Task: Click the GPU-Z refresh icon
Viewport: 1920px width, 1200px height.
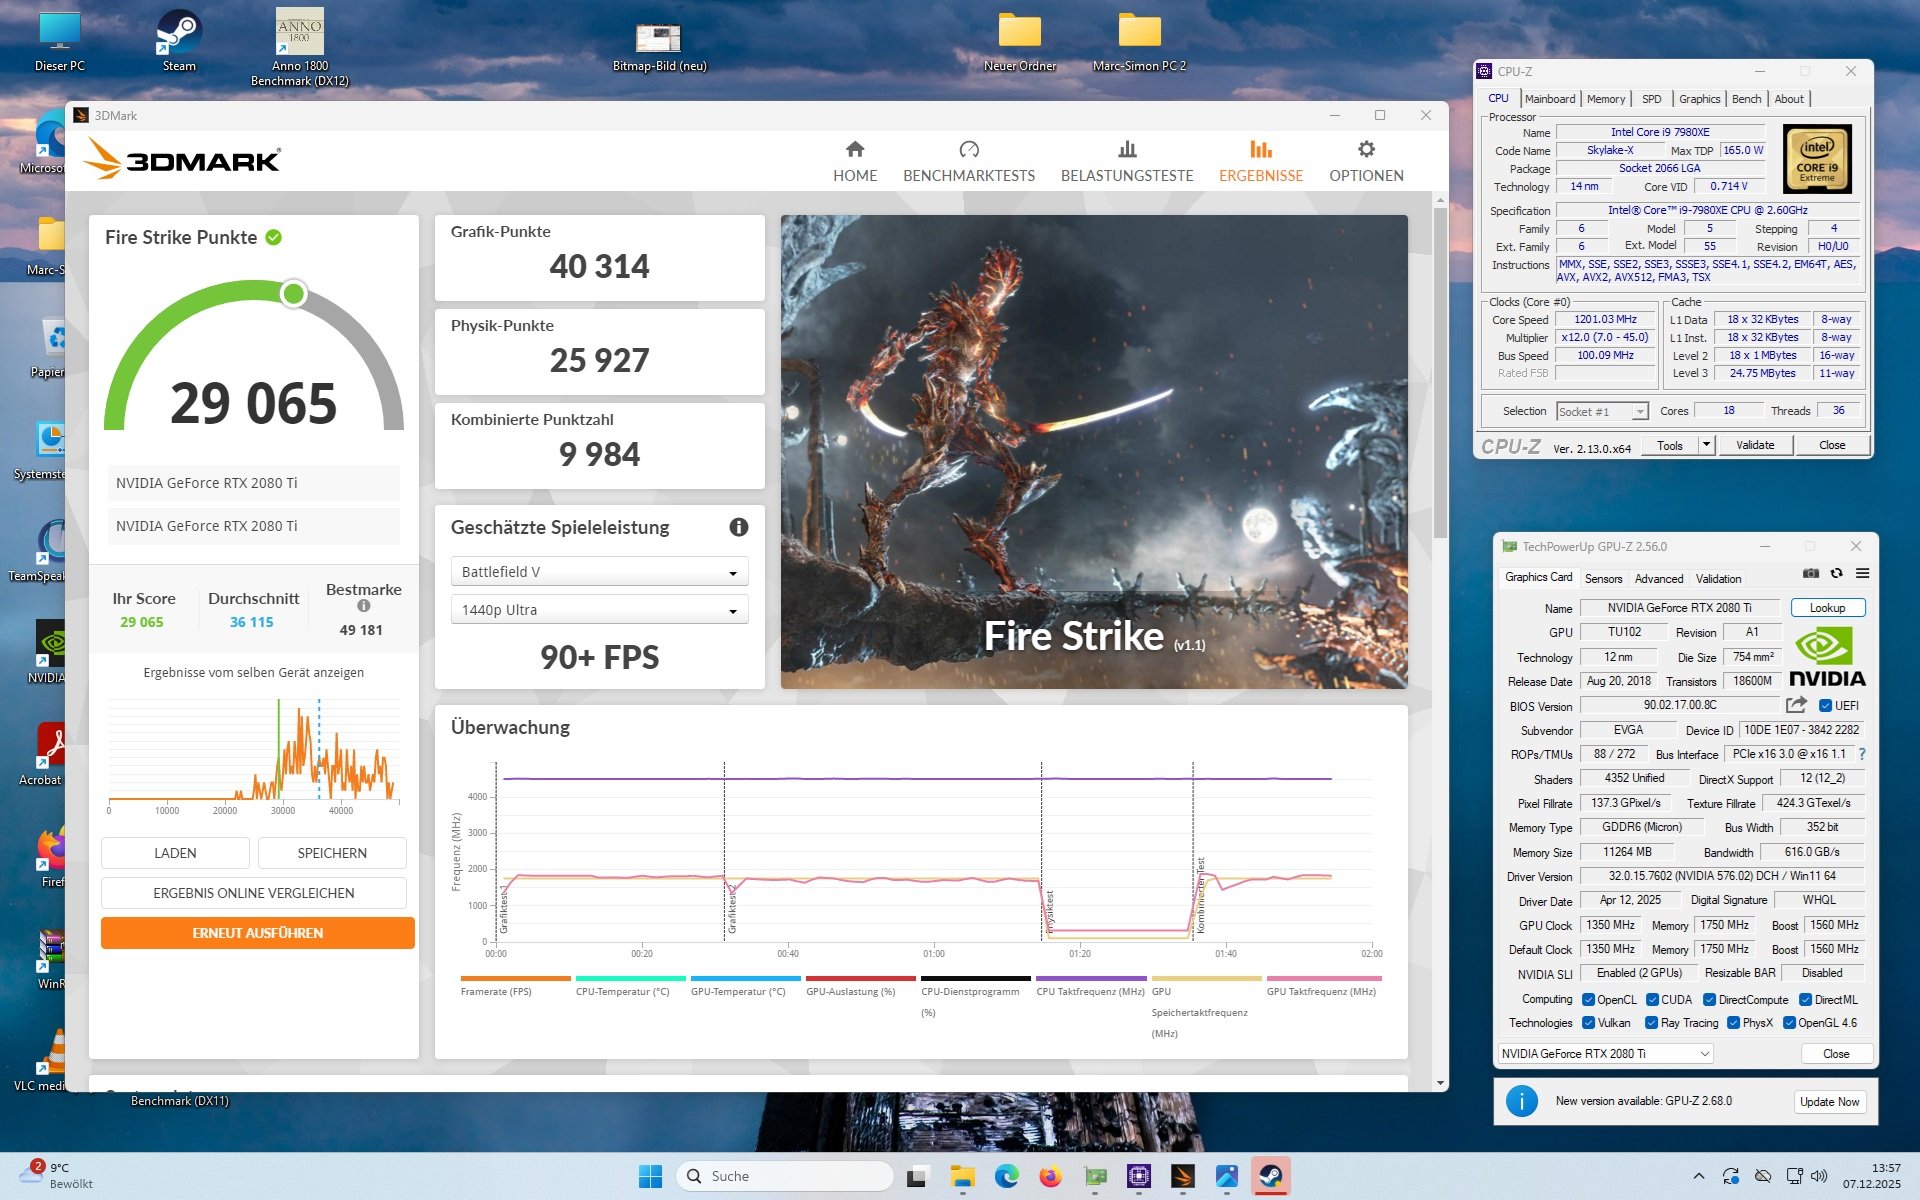Action: 1836,573
